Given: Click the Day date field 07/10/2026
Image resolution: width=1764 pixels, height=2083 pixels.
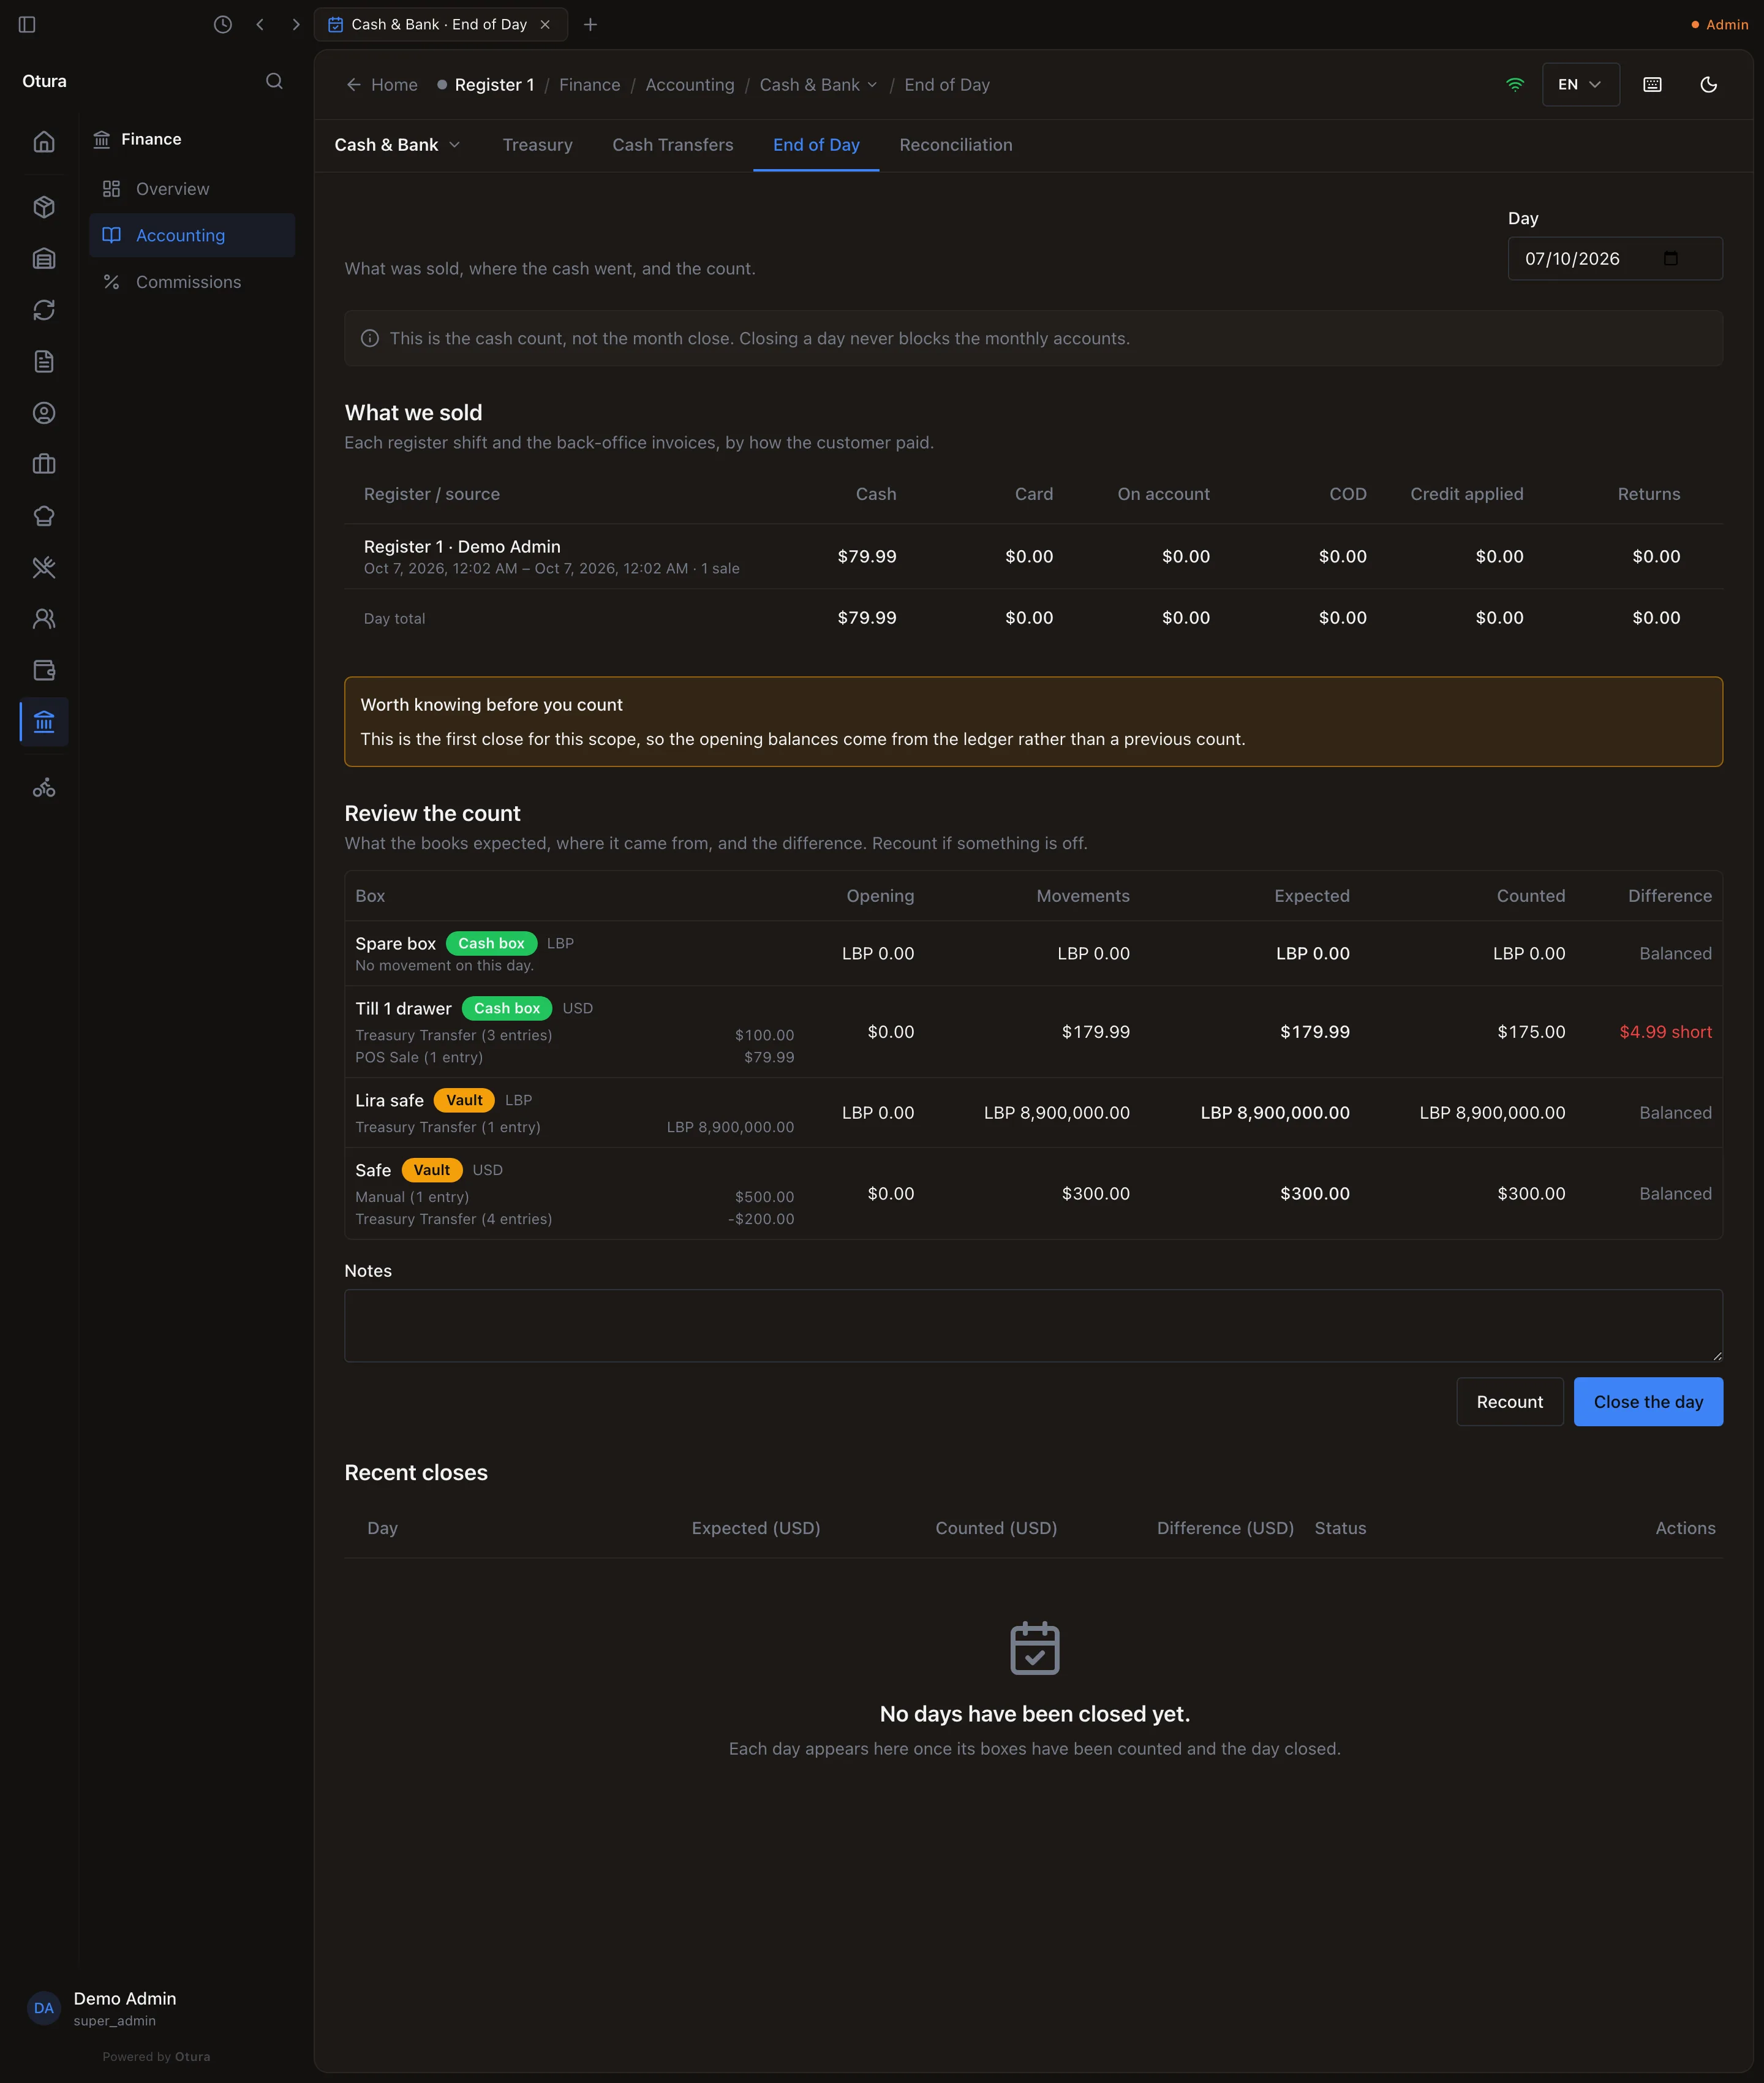Looking at the screenshot, I should (x=1614, y=259).
